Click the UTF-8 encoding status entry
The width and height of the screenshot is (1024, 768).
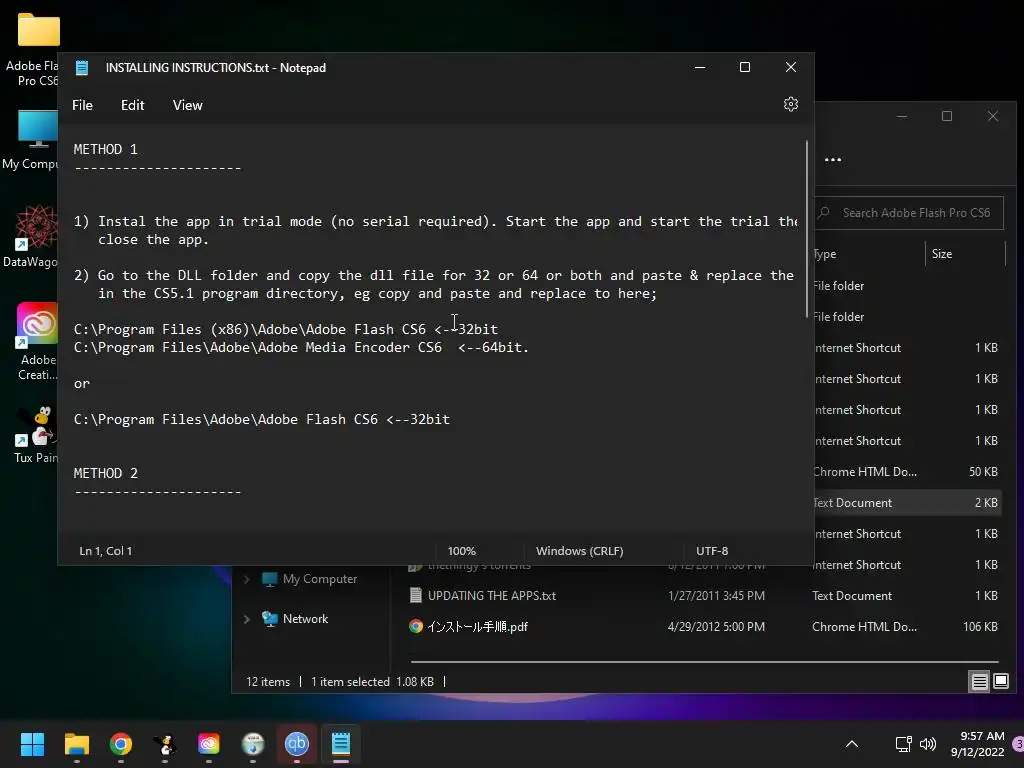712,551
